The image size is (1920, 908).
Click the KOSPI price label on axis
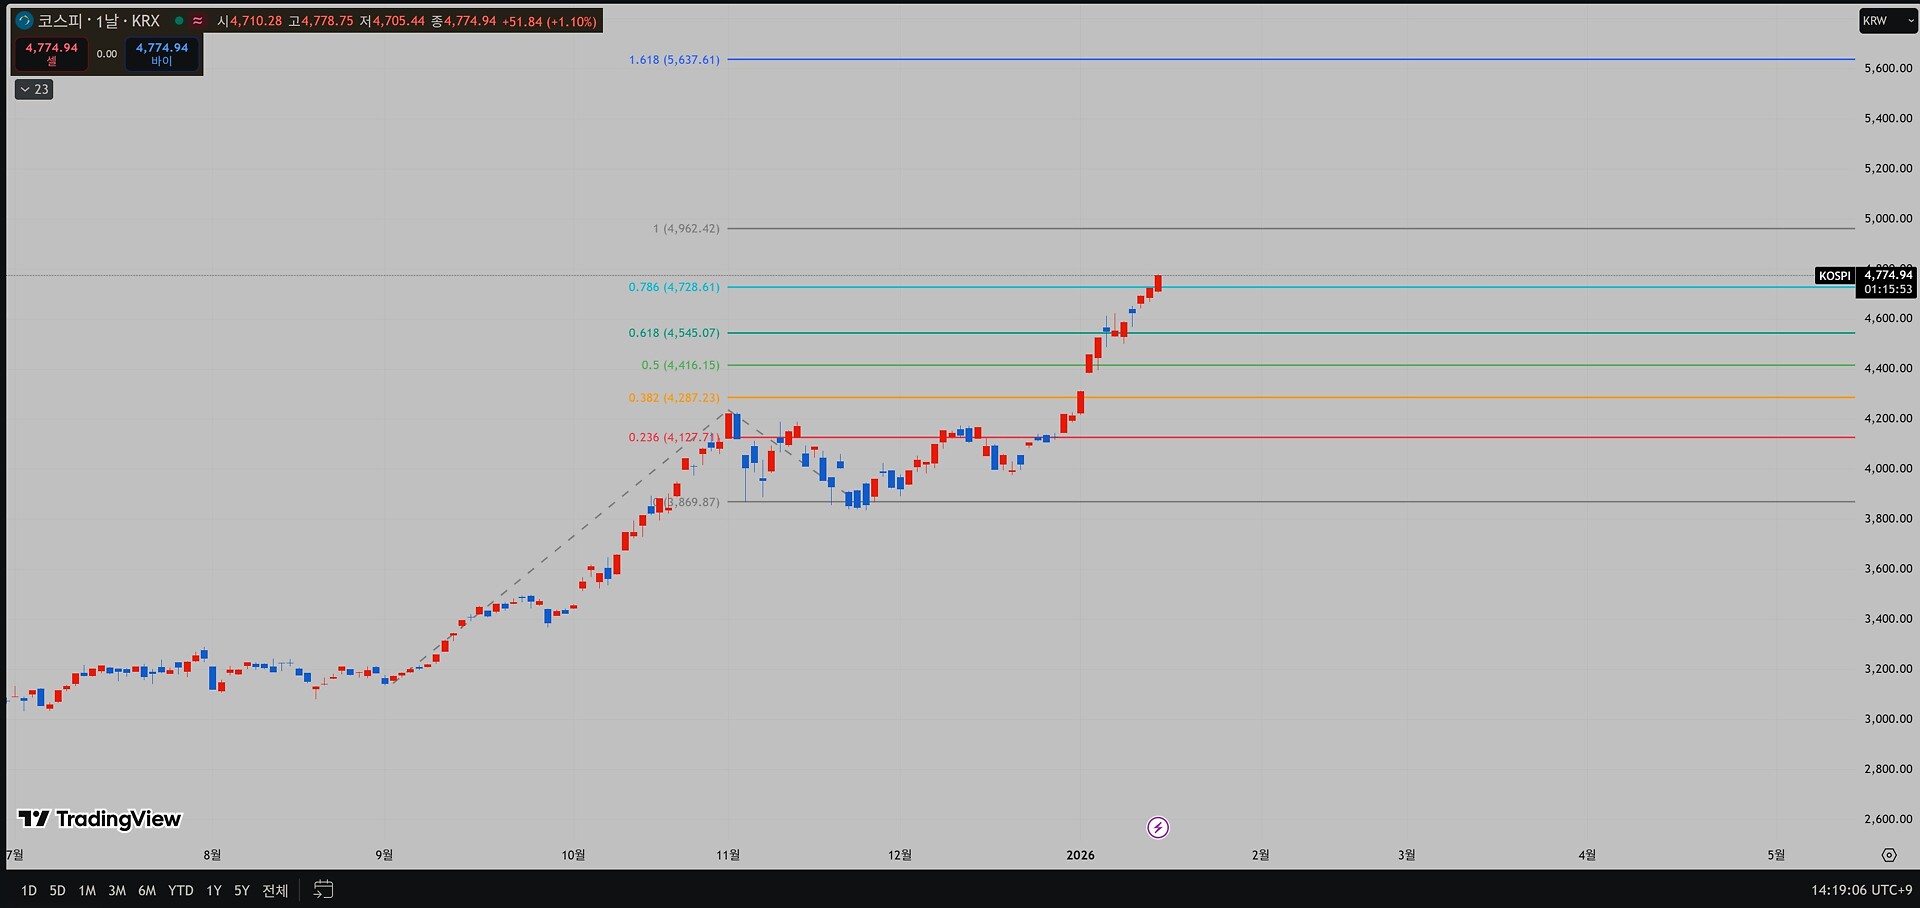[x=1834, y=276]
